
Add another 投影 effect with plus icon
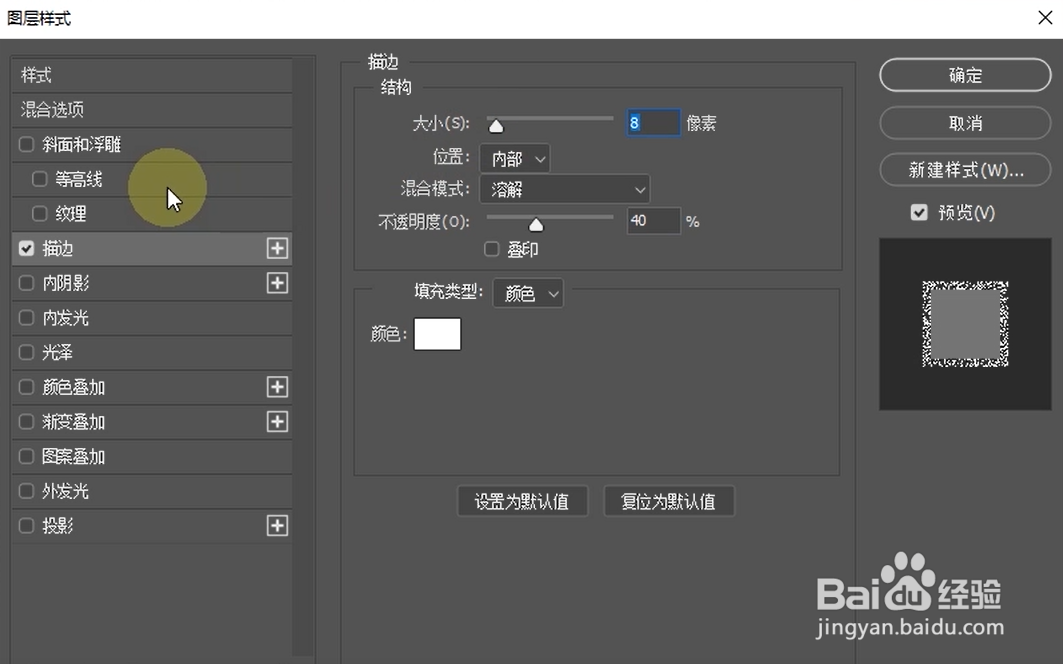coord(277,526)
